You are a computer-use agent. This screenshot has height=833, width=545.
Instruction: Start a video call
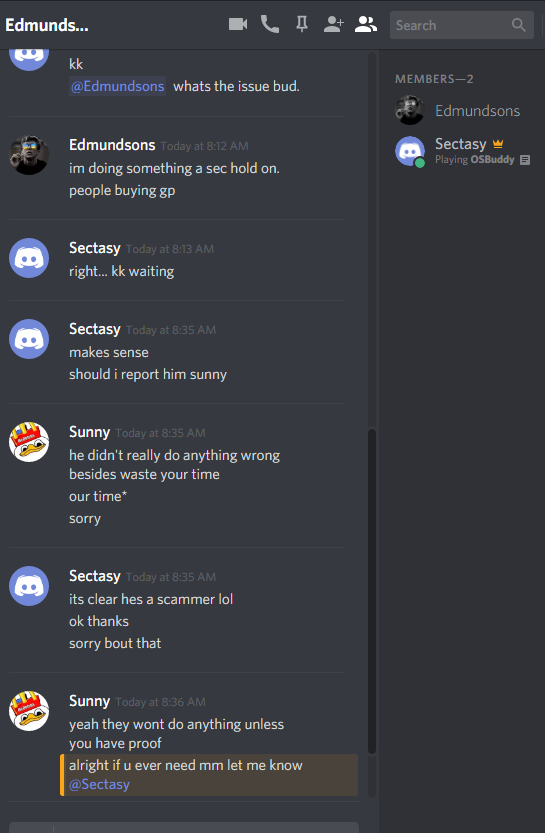pos(238,24)
